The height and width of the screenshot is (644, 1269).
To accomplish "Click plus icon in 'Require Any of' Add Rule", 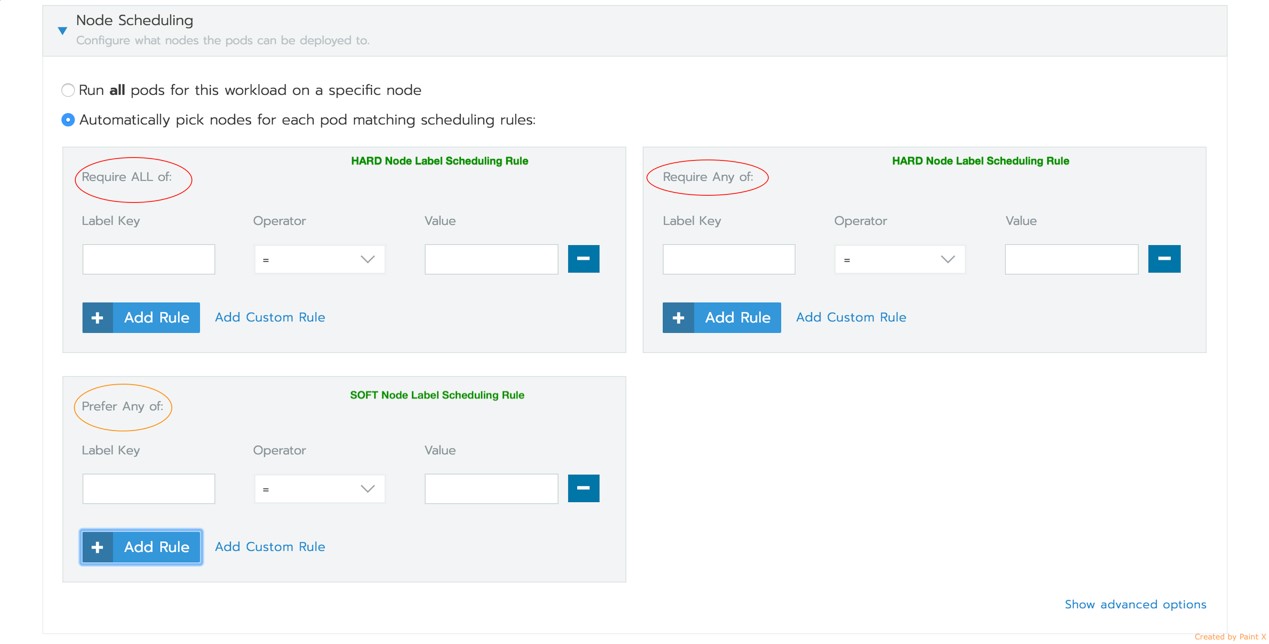I will 678,318.
